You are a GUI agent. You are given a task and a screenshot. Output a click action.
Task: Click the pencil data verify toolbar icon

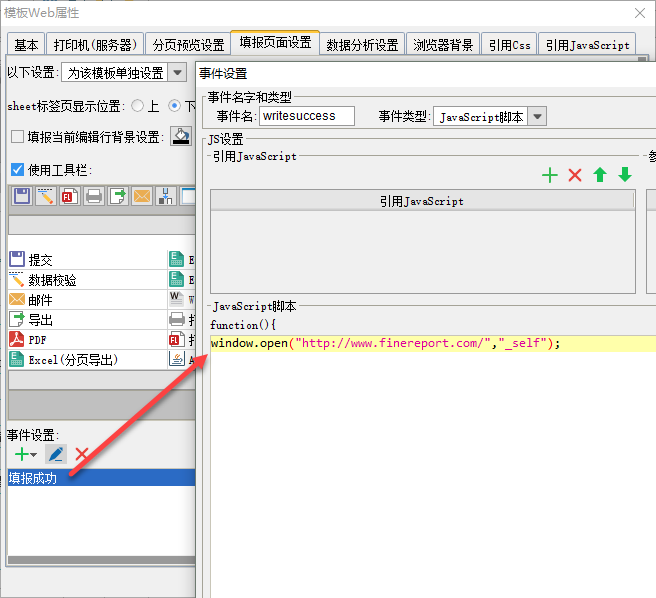[46, 196]
